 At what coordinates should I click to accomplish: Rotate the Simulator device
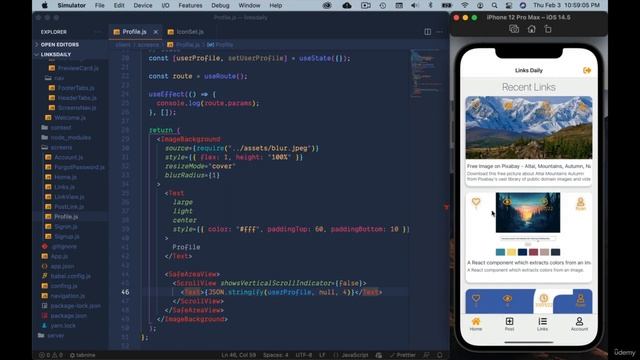click(x=548, y=29)
